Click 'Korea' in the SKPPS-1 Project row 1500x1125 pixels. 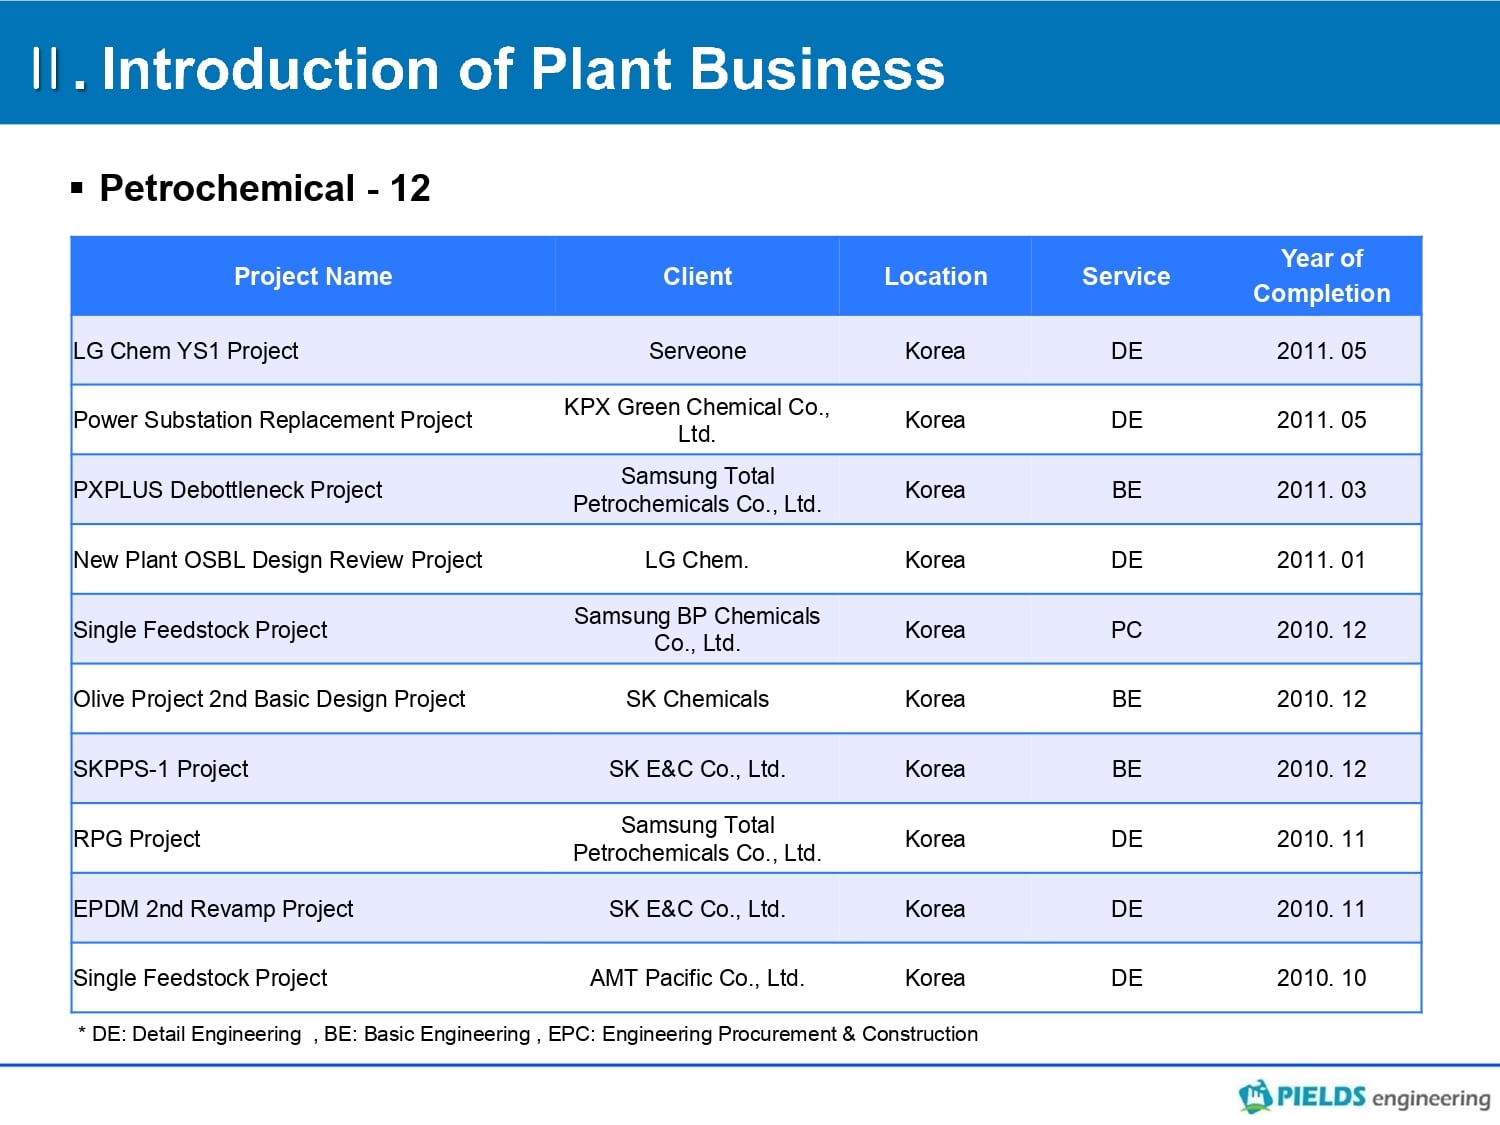pyautogui.click(x=935, y=769)
